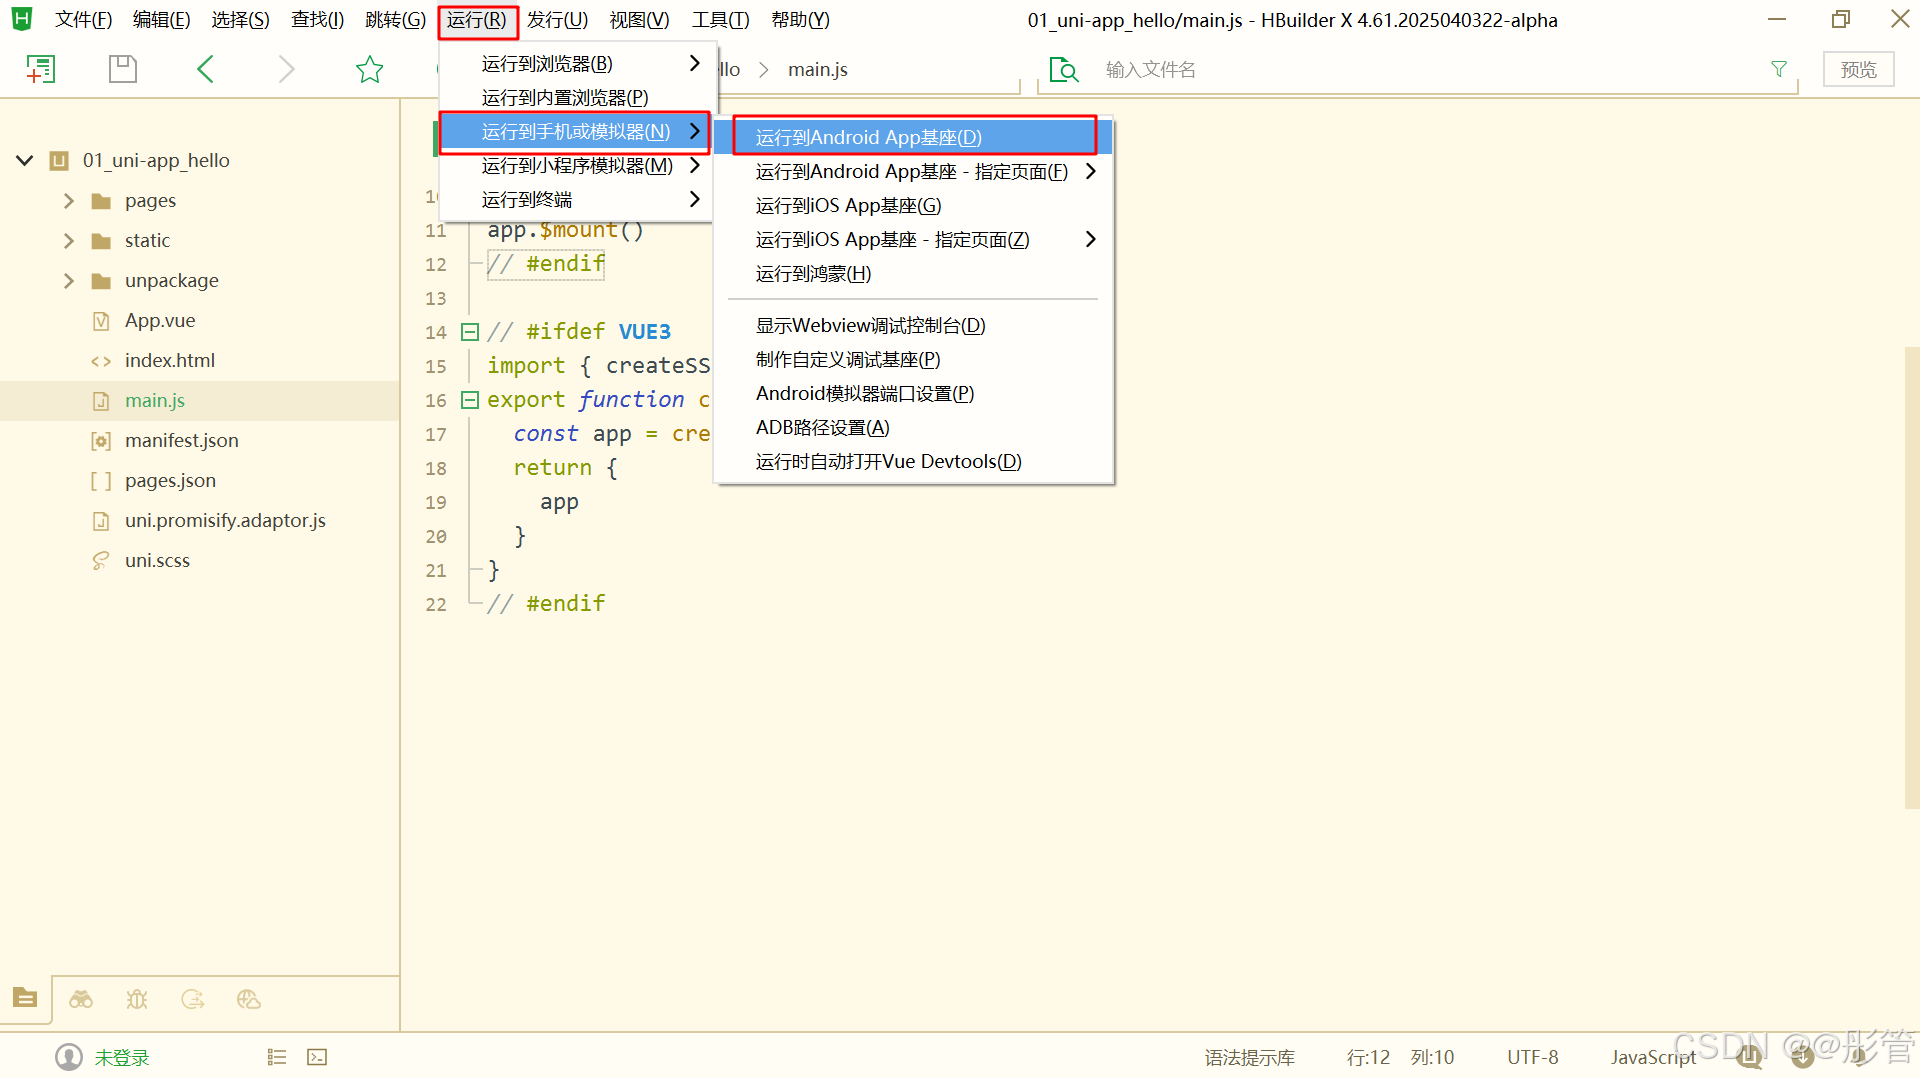The image size is (1920, 1078).
Task: Fold the export function block at line 16
Action: pyautogui.click(x=470, y=400)
